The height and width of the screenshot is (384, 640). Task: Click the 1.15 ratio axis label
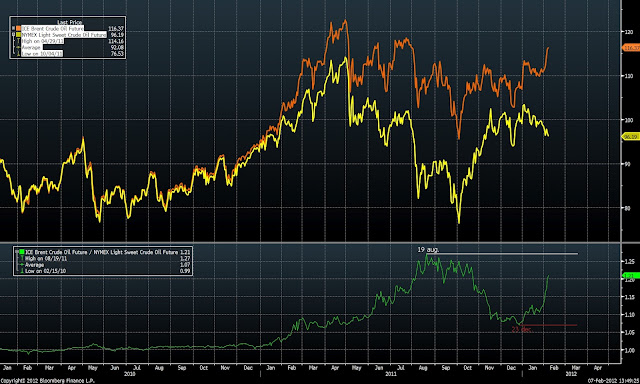pos(629,297)
